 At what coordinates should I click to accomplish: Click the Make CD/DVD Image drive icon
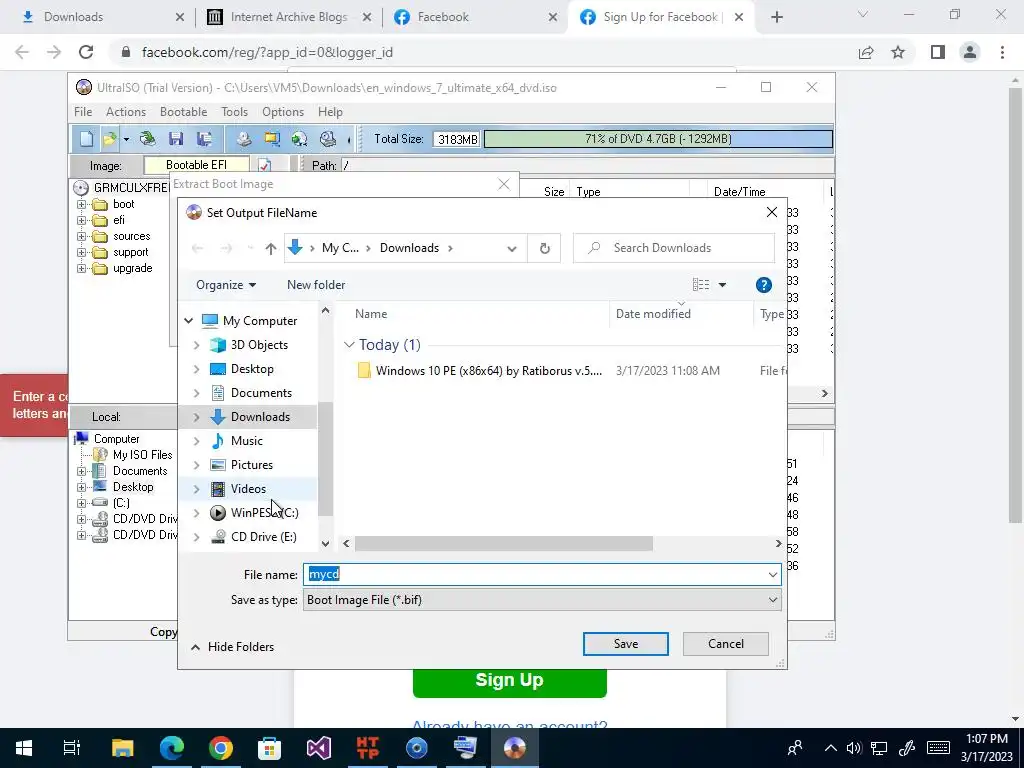(244, 138)
